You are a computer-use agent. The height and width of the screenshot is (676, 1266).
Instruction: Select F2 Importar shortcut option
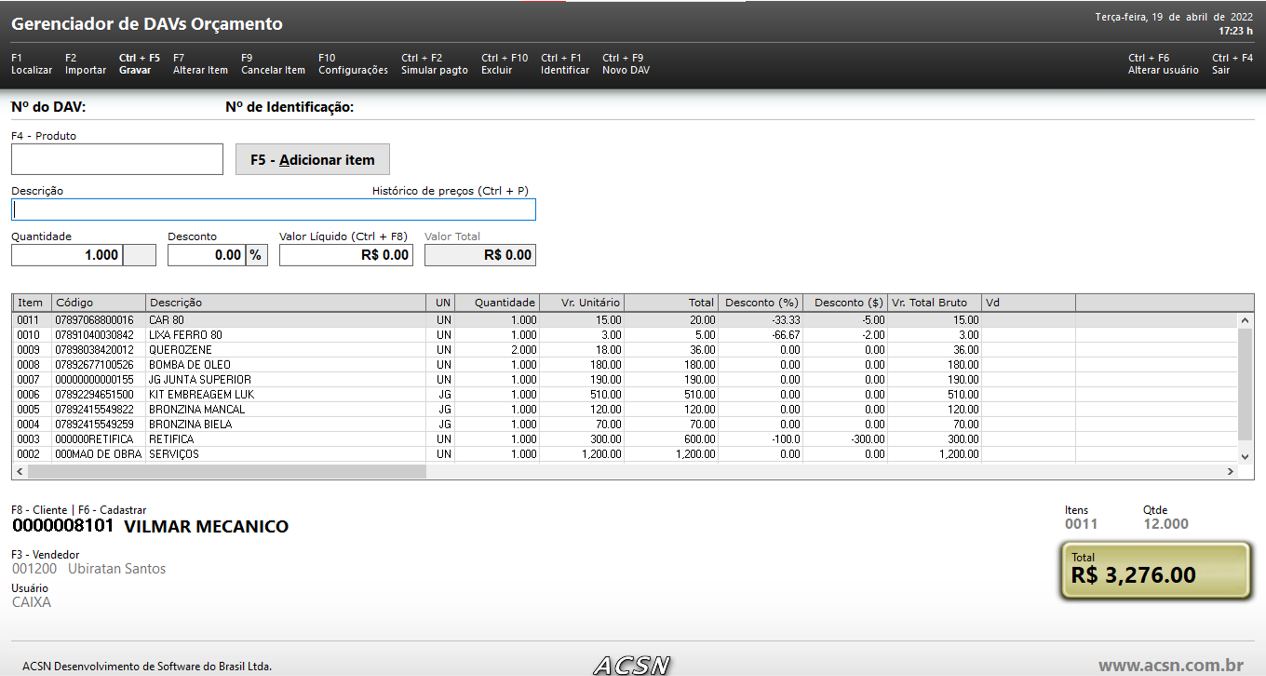click(85, 64)
